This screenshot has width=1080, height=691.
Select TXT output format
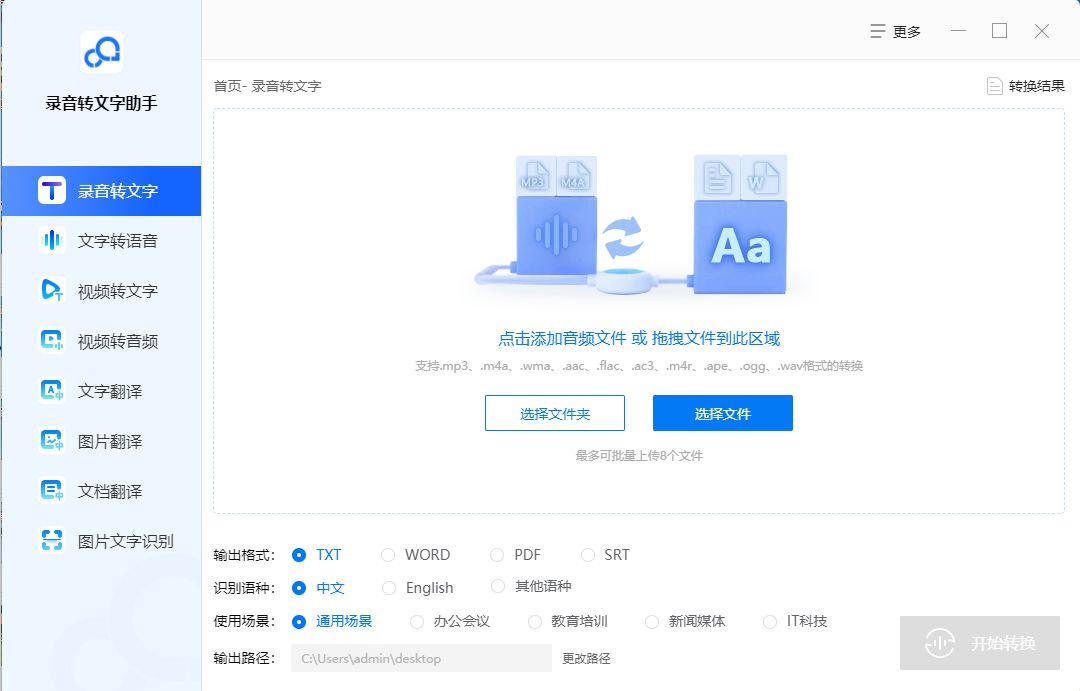pyautogui.click(x=316, y=555)
